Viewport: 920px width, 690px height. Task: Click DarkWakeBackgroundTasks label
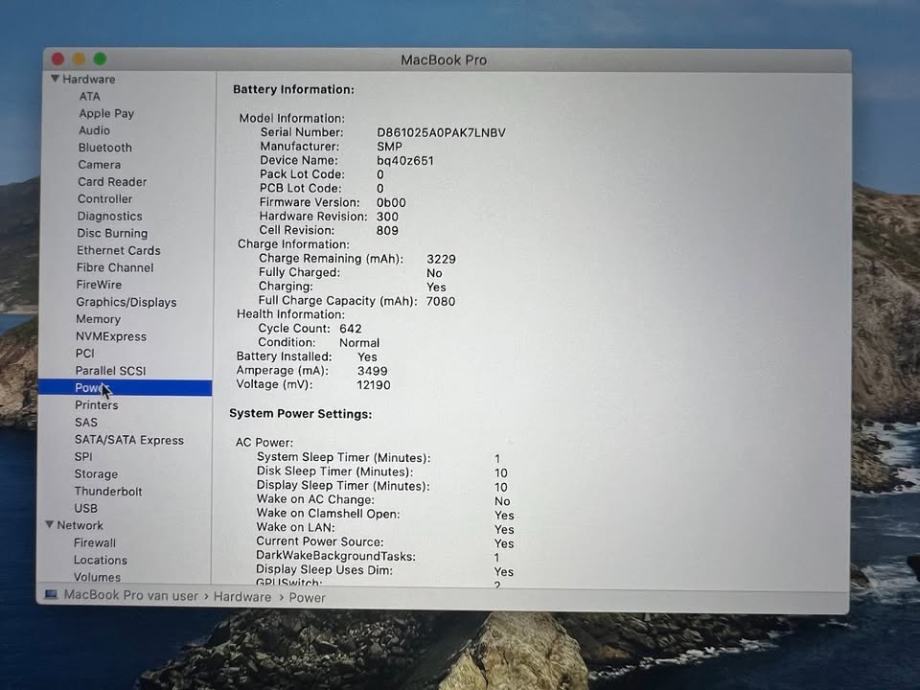pos(336,556)
